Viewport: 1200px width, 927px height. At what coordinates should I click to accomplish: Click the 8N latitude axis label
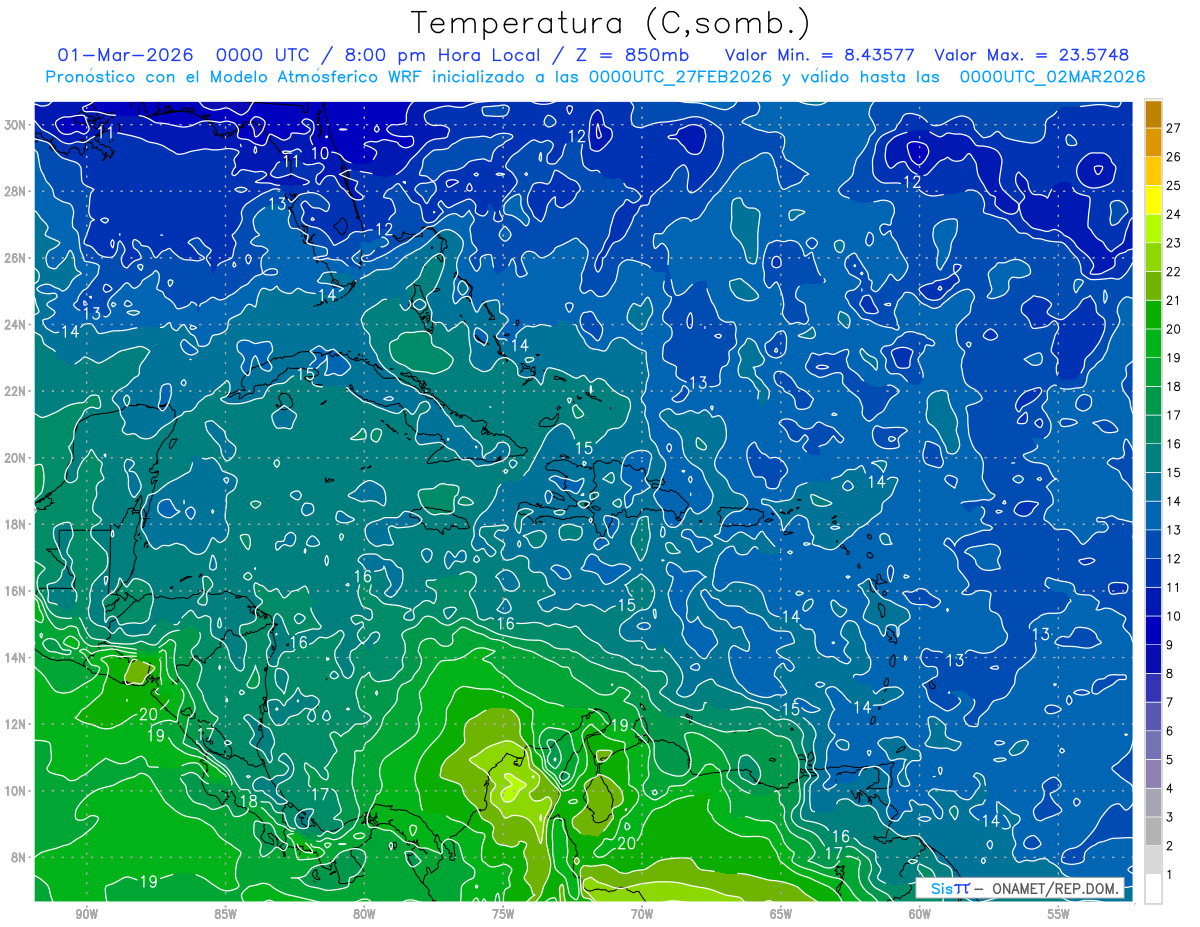click(19, 857)
